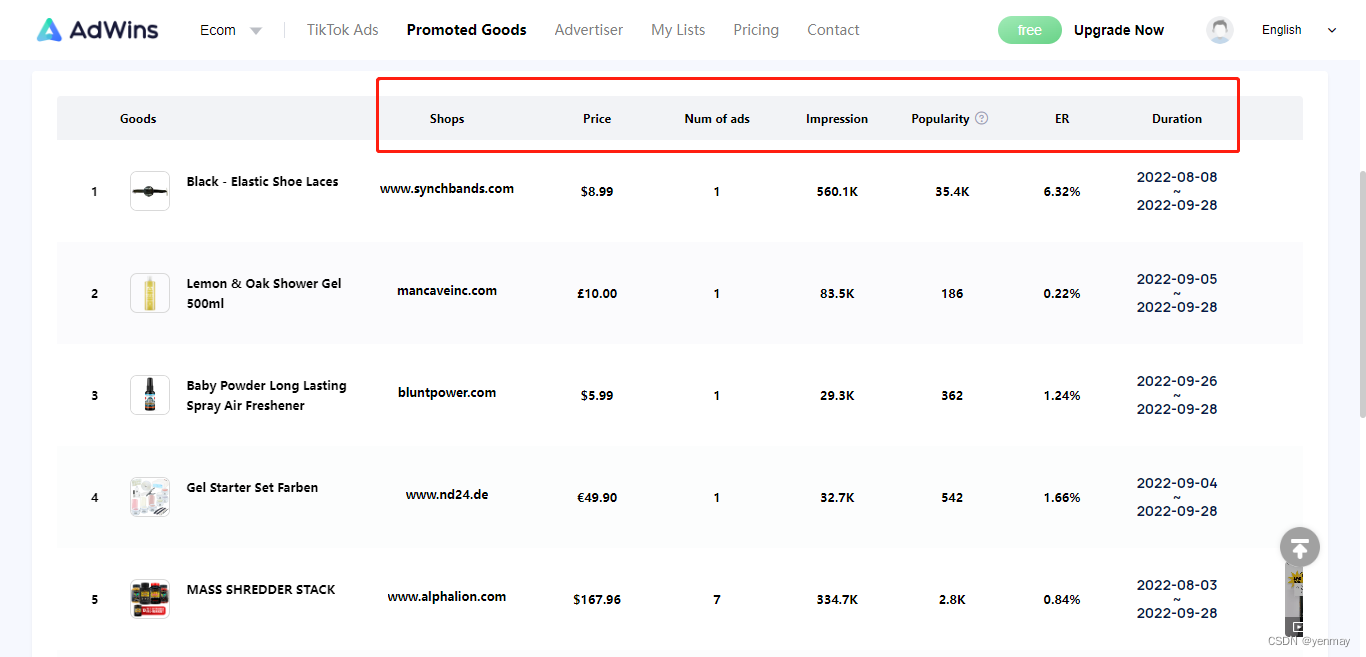The height and width of the screenshot is (657, 1366).
Task: Click the green free badge
Action: (x=1029, y=30)
